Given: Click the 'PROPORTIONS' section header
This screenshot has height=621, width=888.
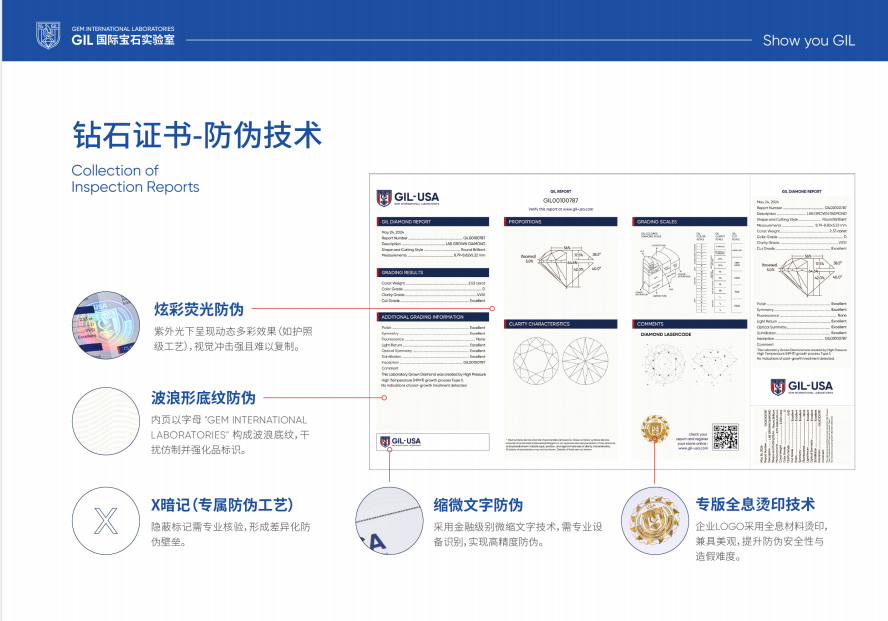Looking at the screenshot, I should pyautogui.click(x=561, y=222).
